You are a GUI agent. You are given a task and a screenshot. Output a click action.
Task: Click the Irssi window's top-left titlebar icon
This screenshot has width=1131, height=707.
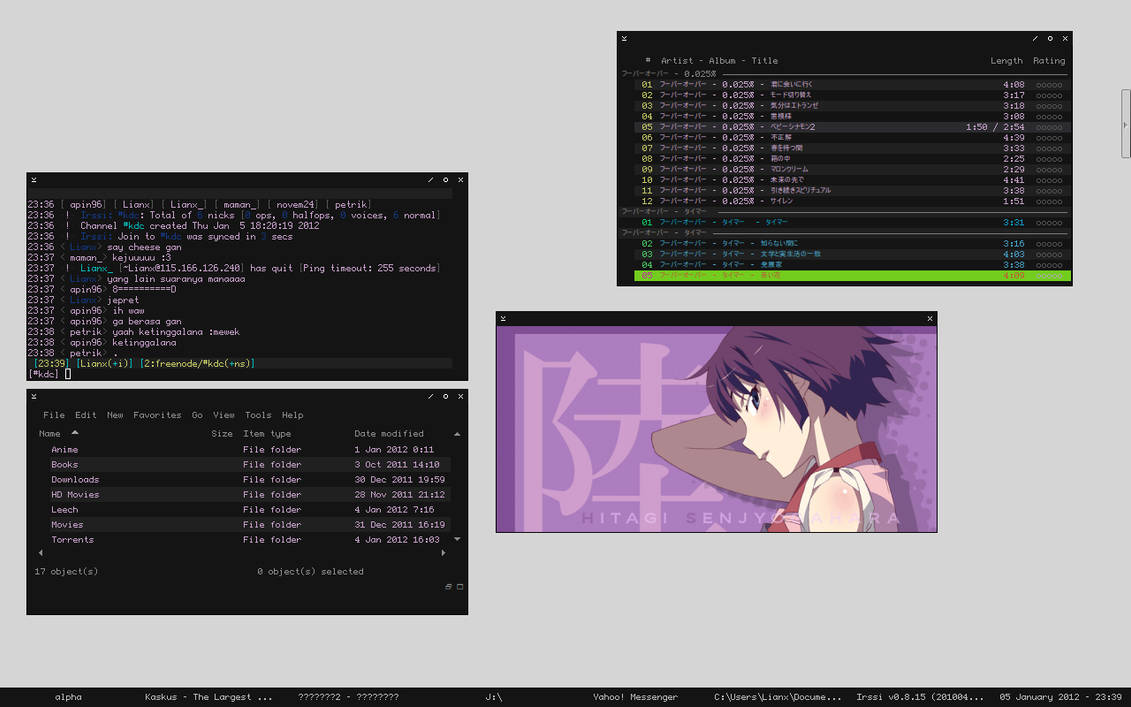tap(34, 180)
